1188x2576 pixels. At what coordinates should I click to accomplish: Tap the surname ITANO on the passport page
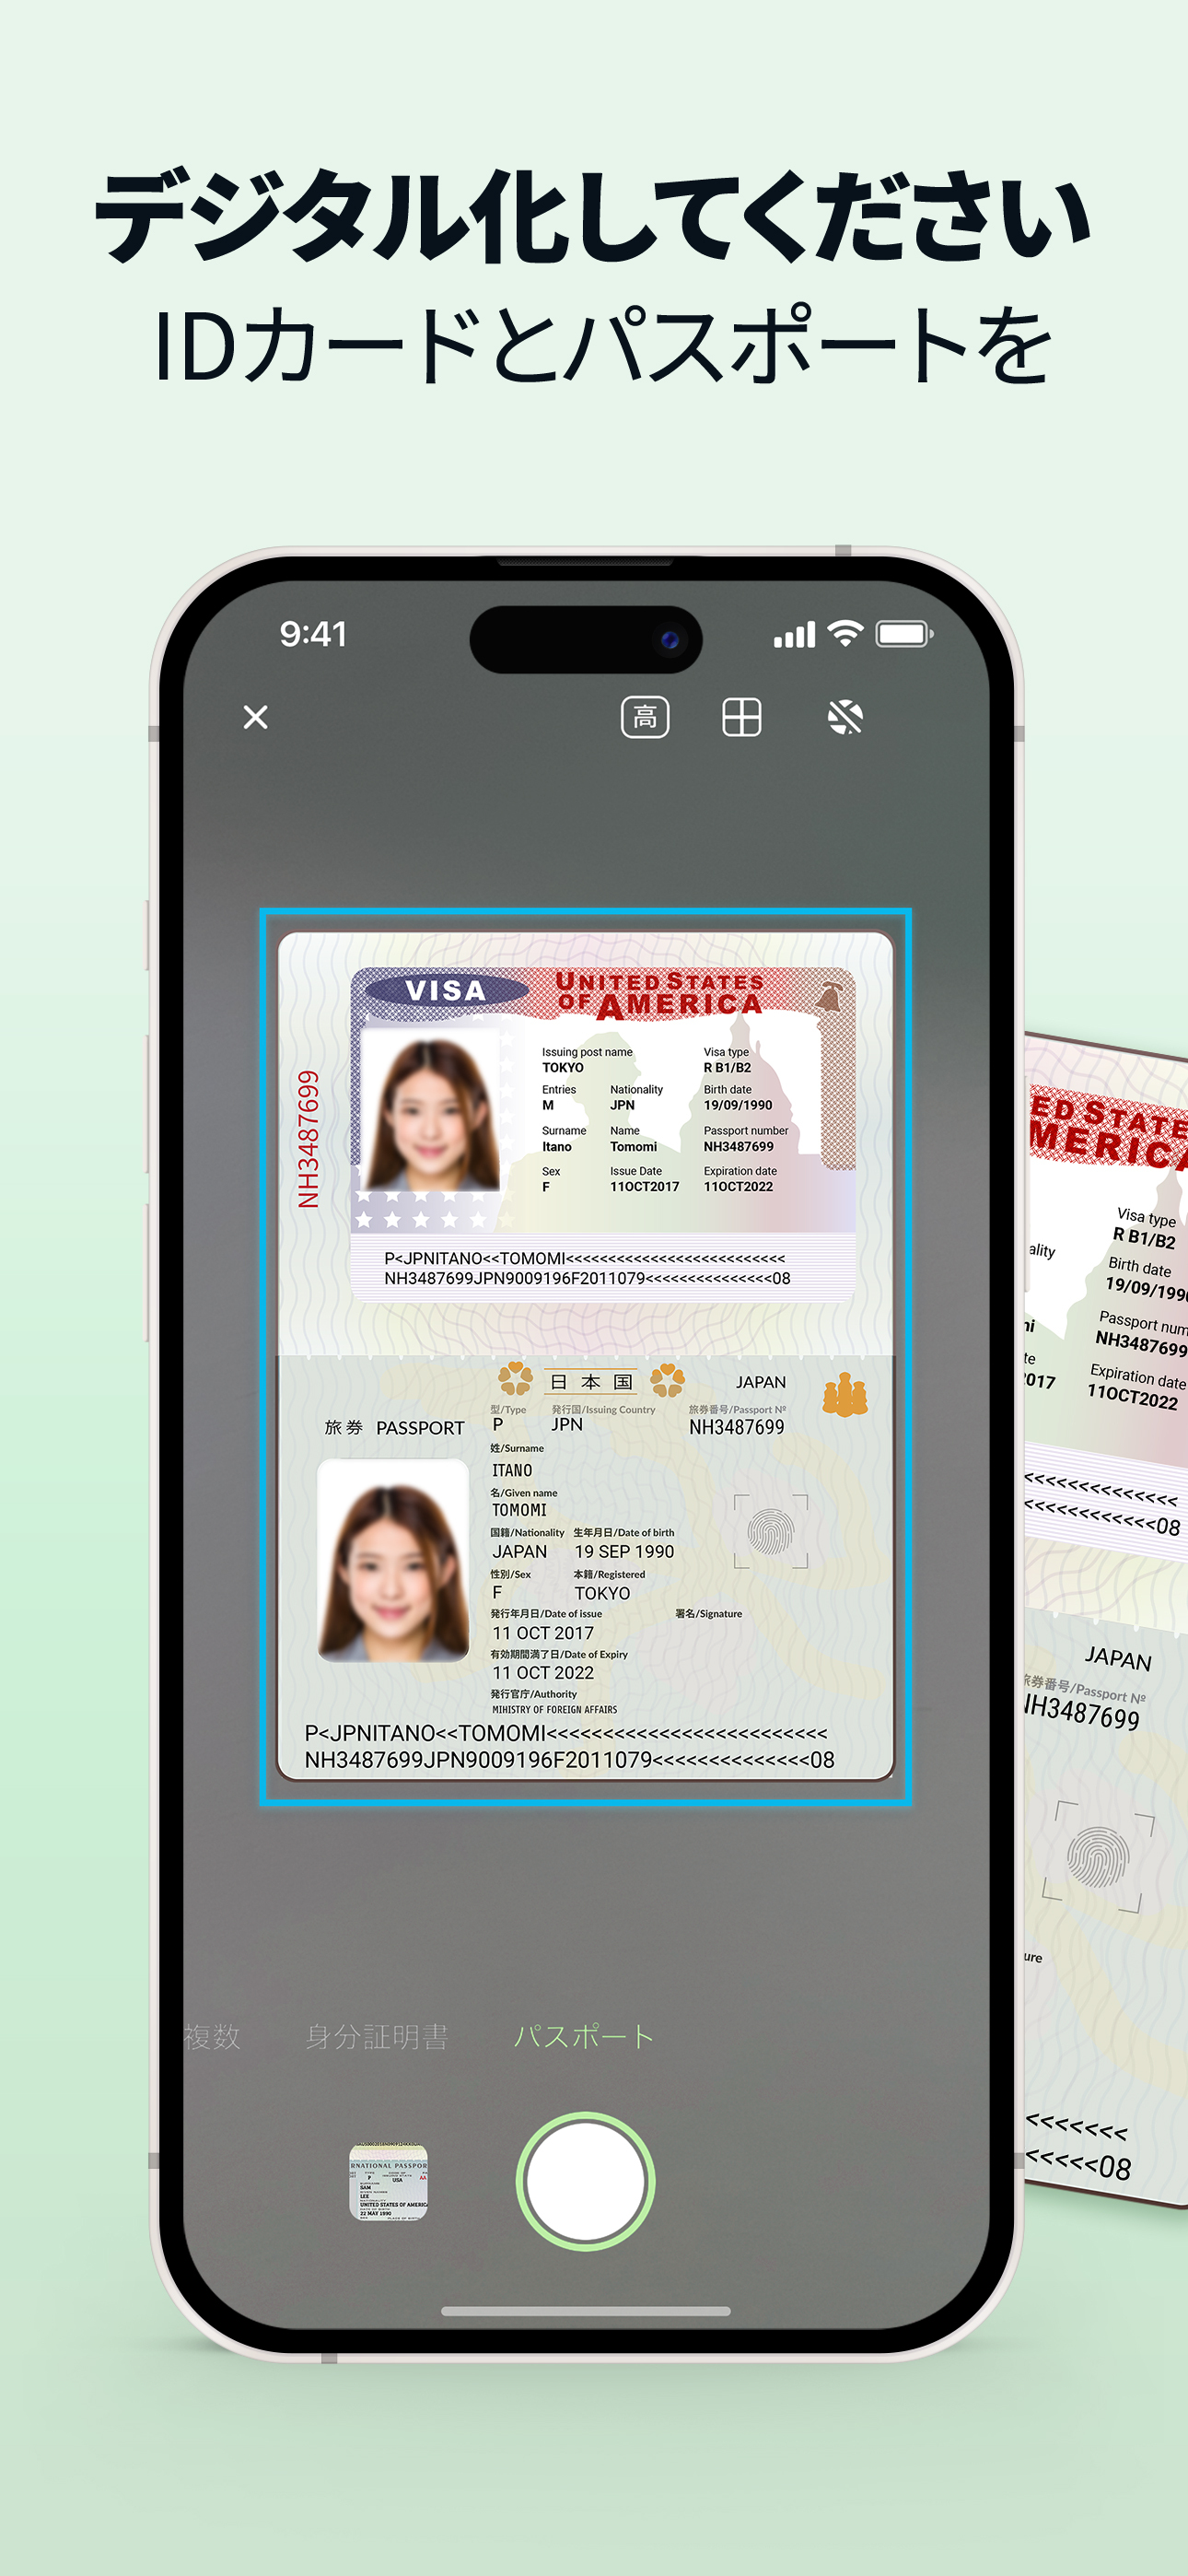click(512, 1470)
